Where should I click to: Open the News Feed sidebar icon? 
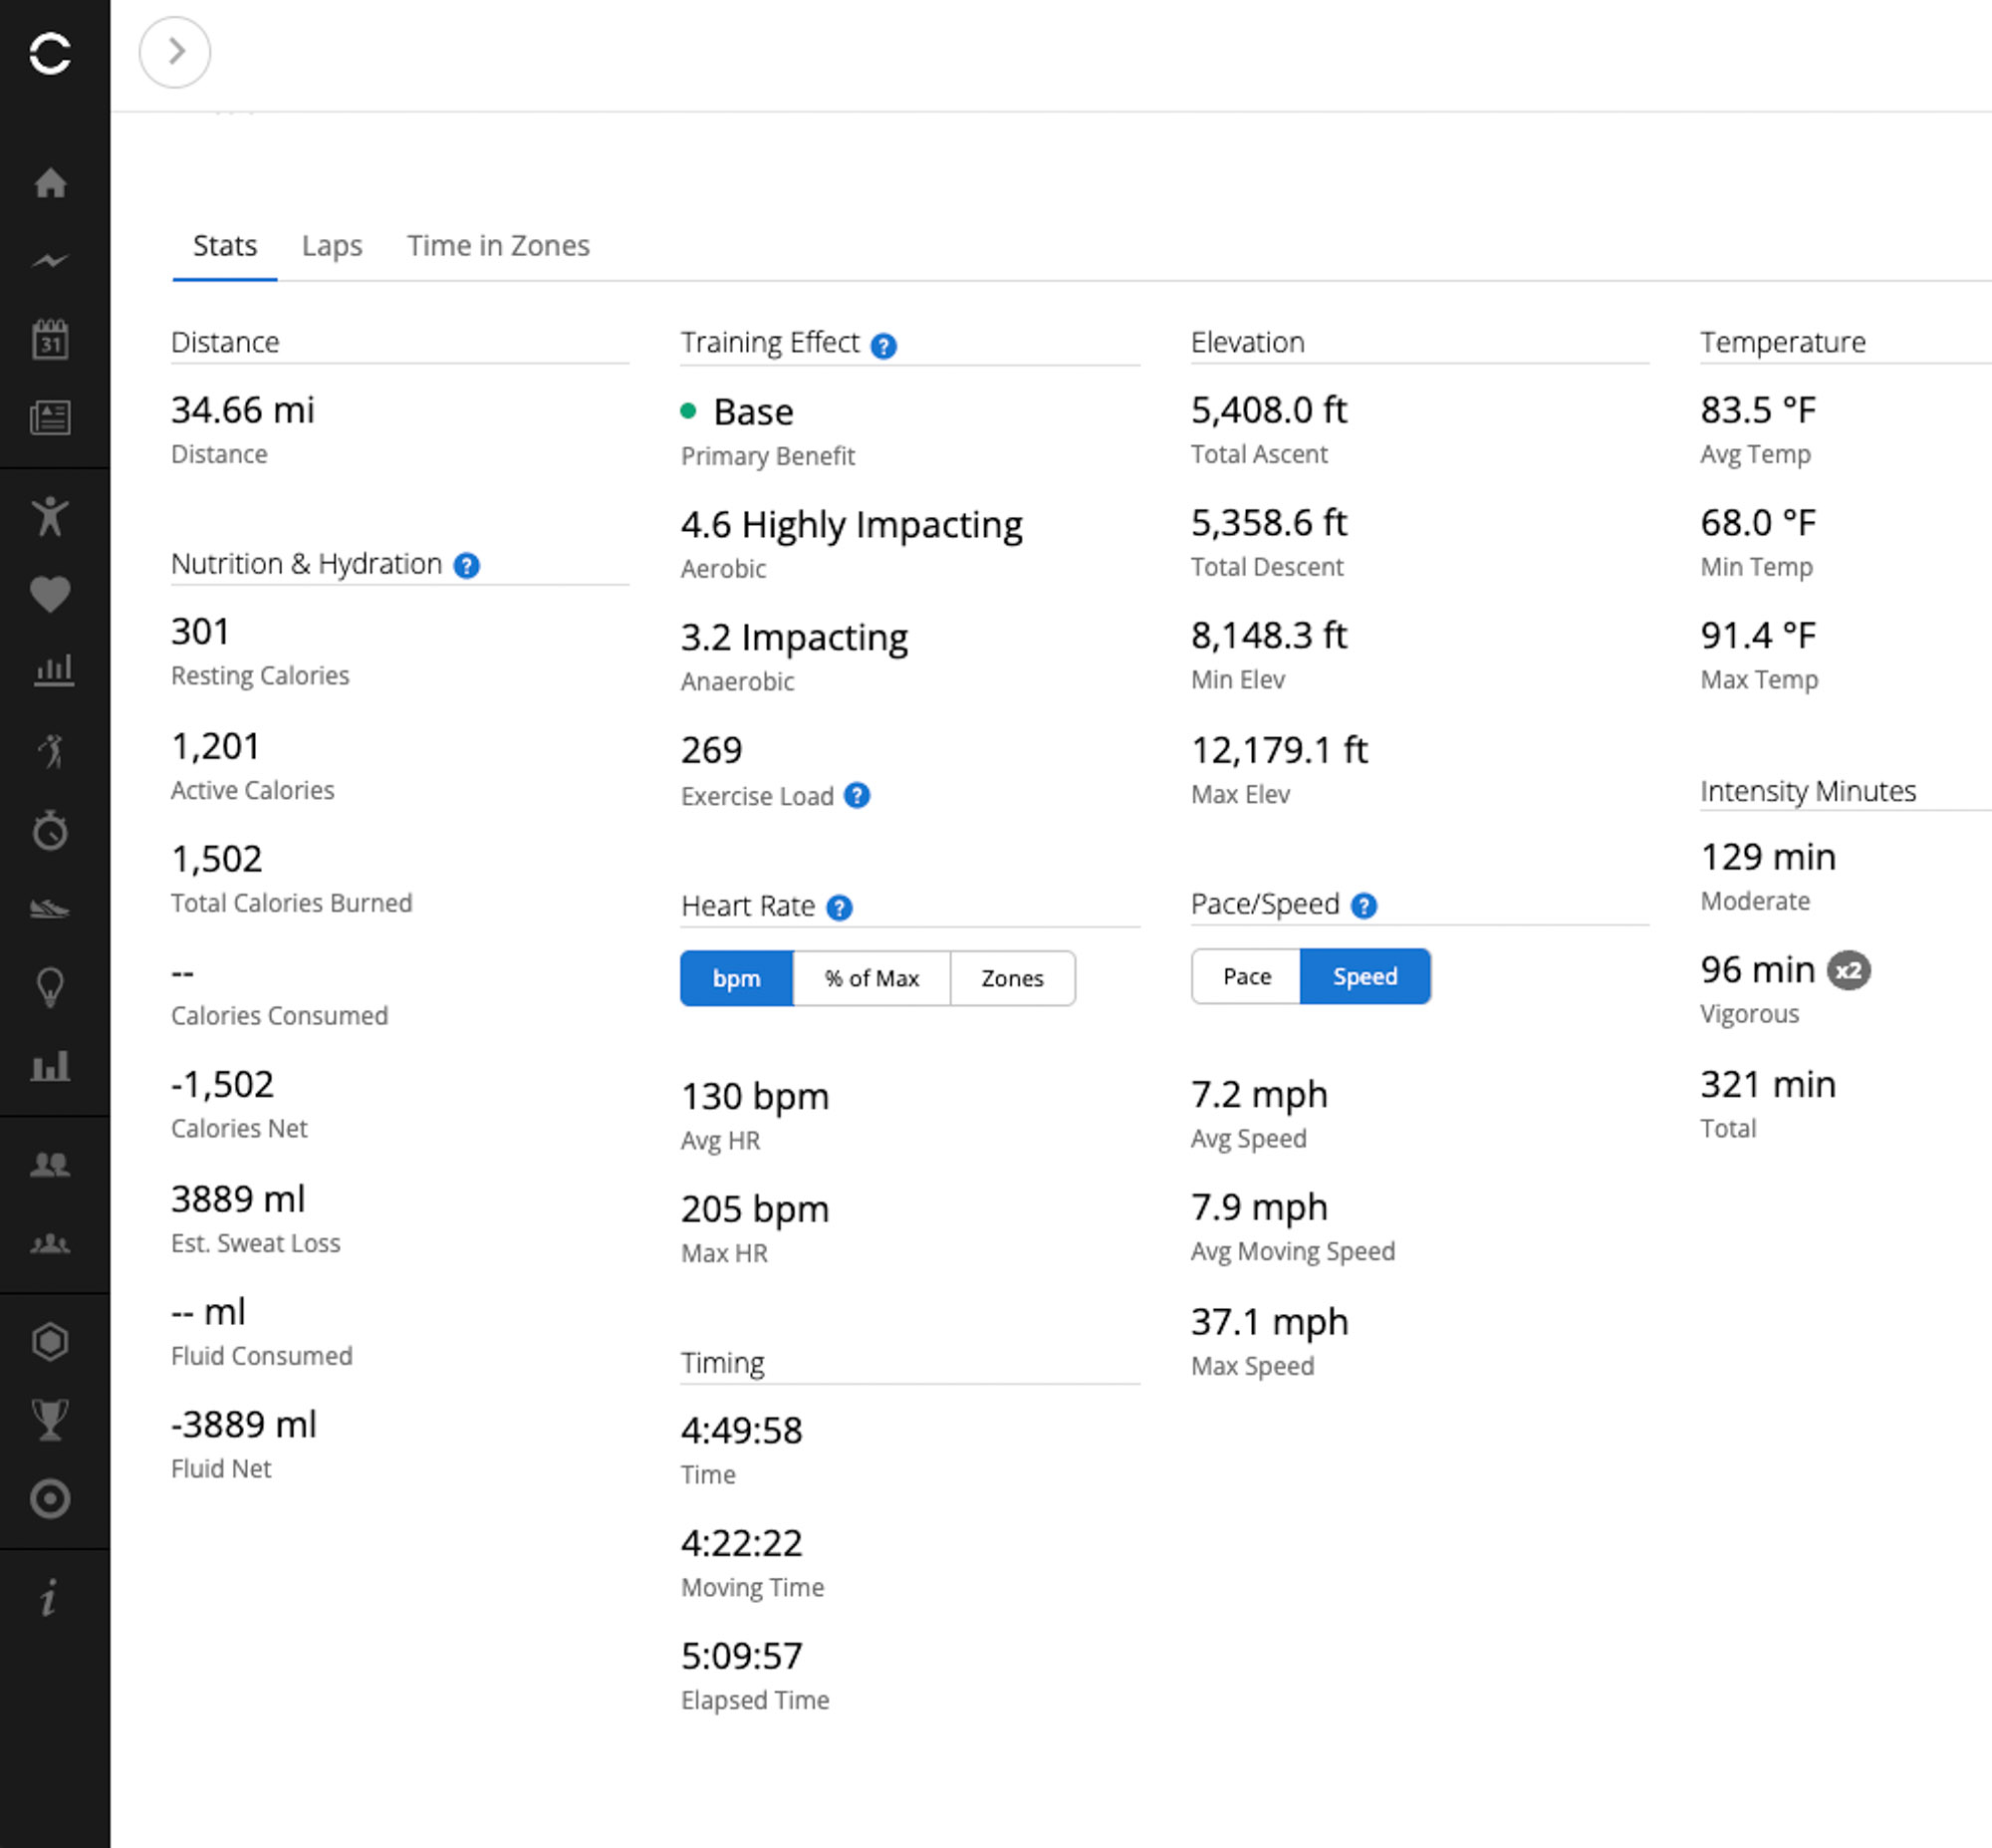pyautogui.click(x=50, y=417)
